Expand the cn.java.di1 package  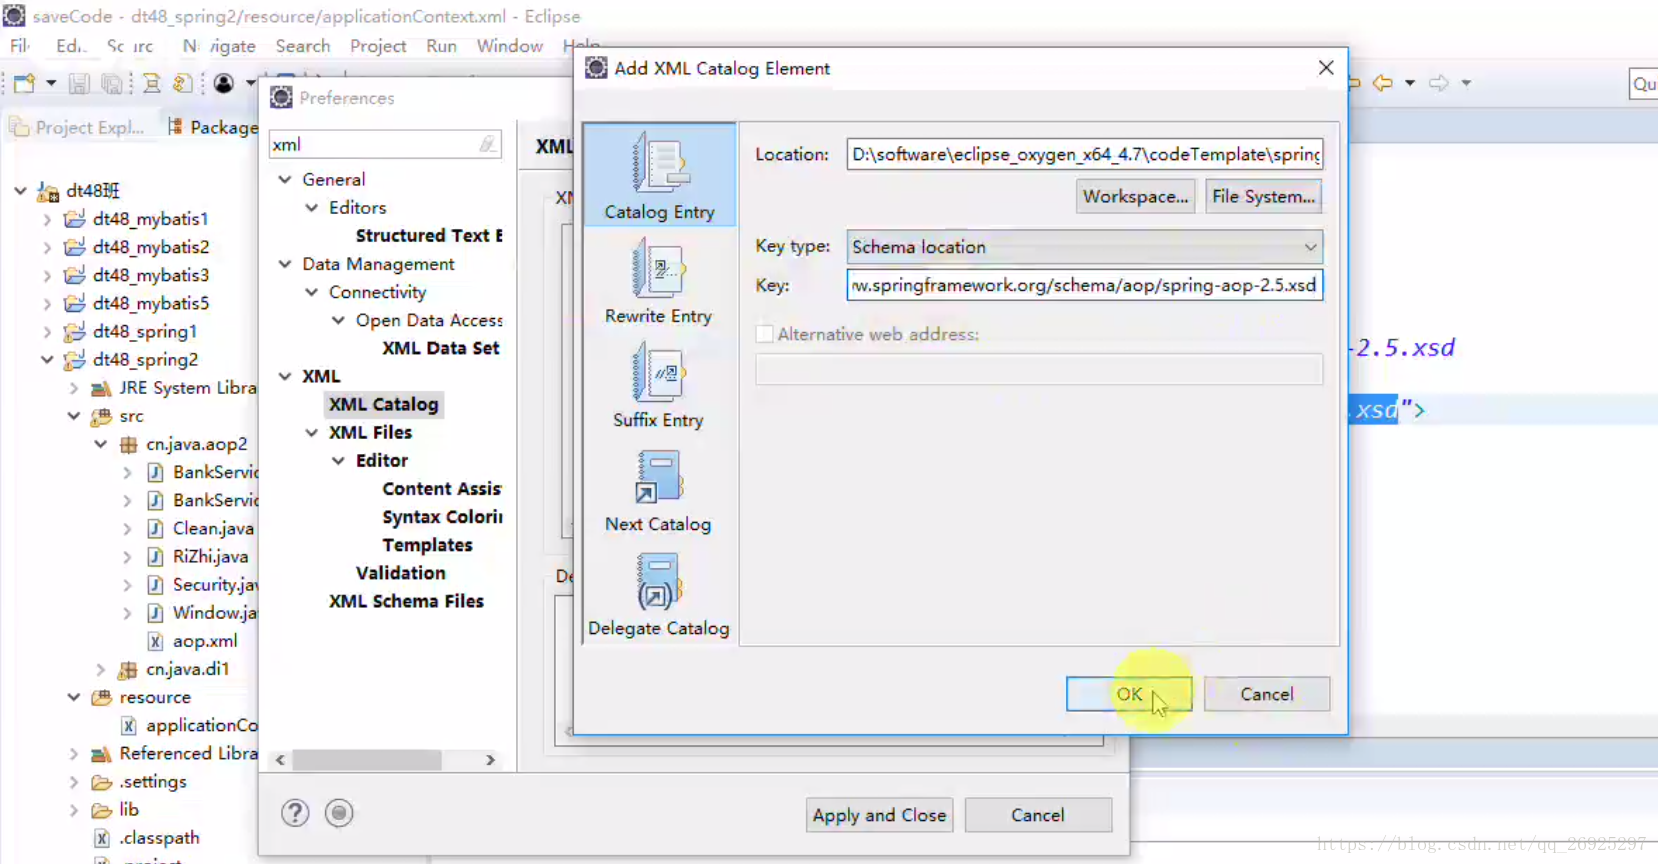(101, 669)
